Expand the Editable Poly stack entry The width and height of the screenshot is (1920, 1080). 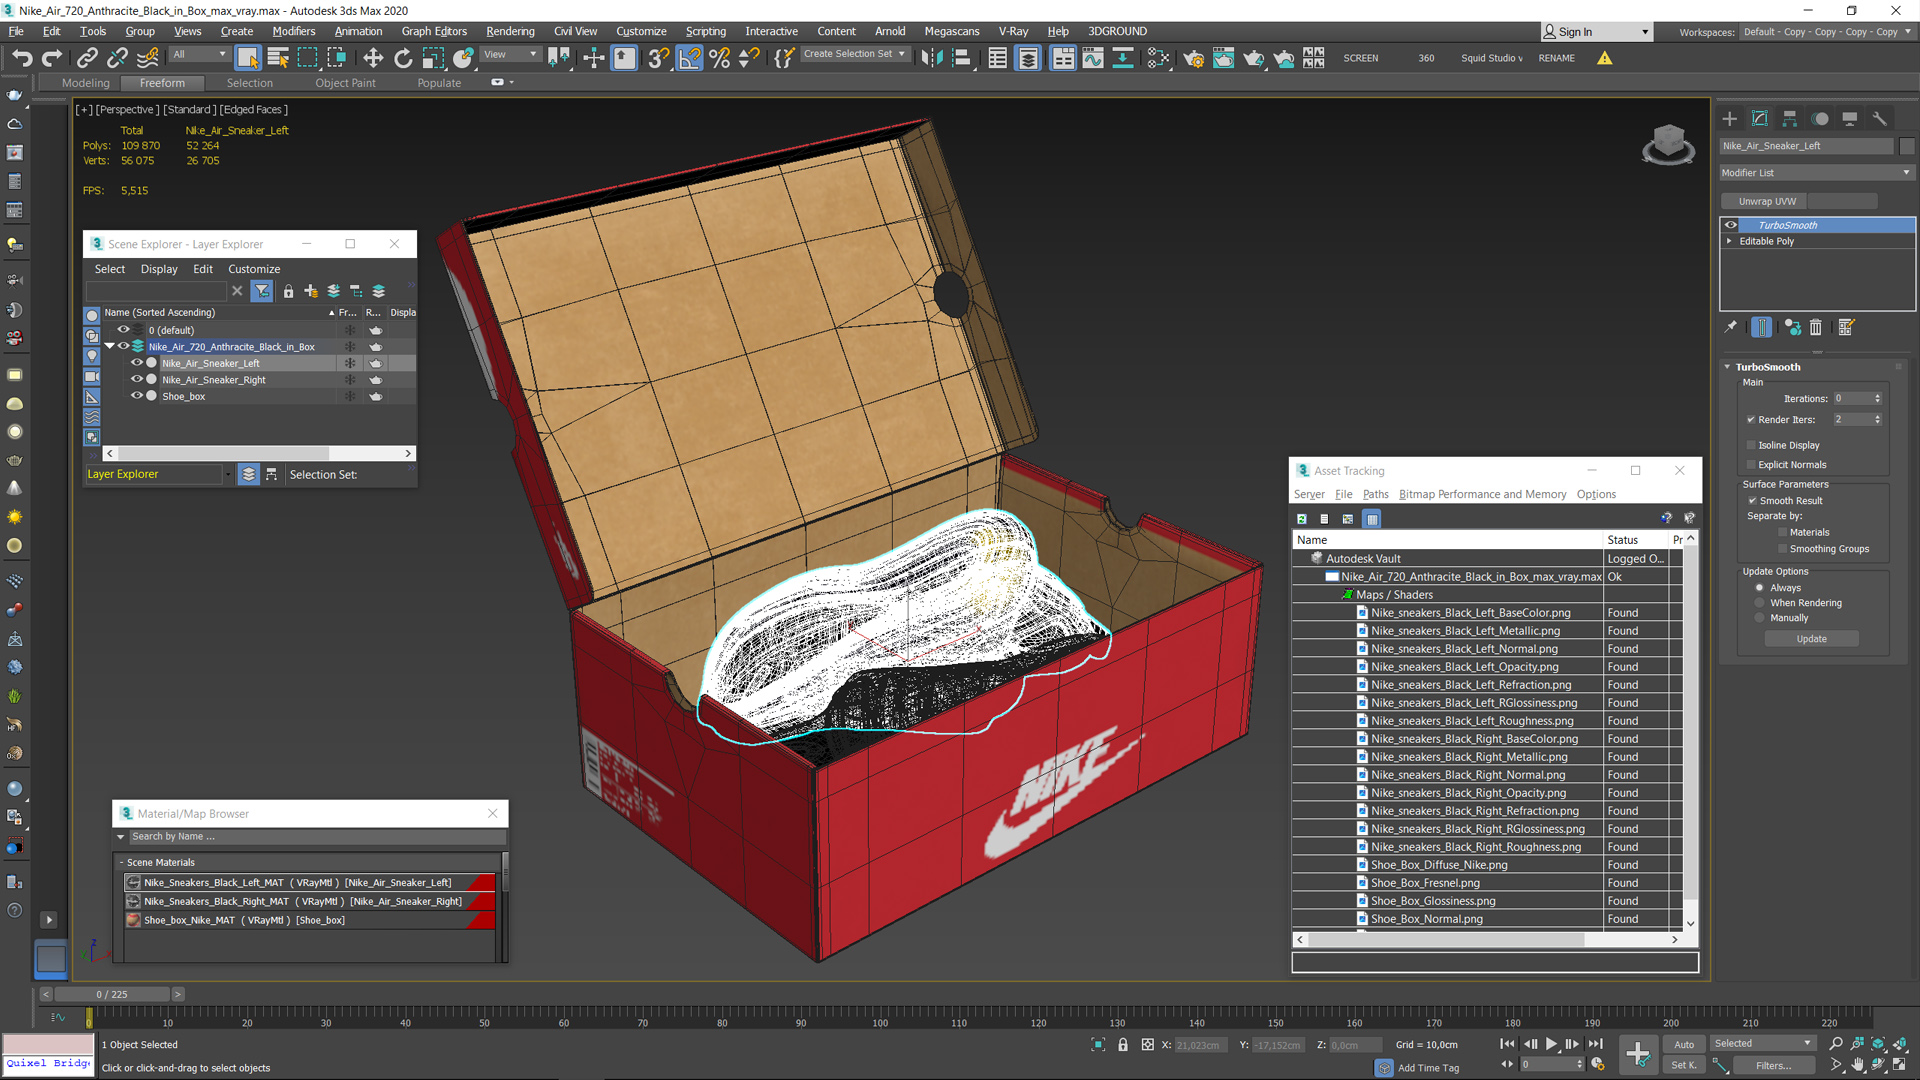[x=1729, y=241]
